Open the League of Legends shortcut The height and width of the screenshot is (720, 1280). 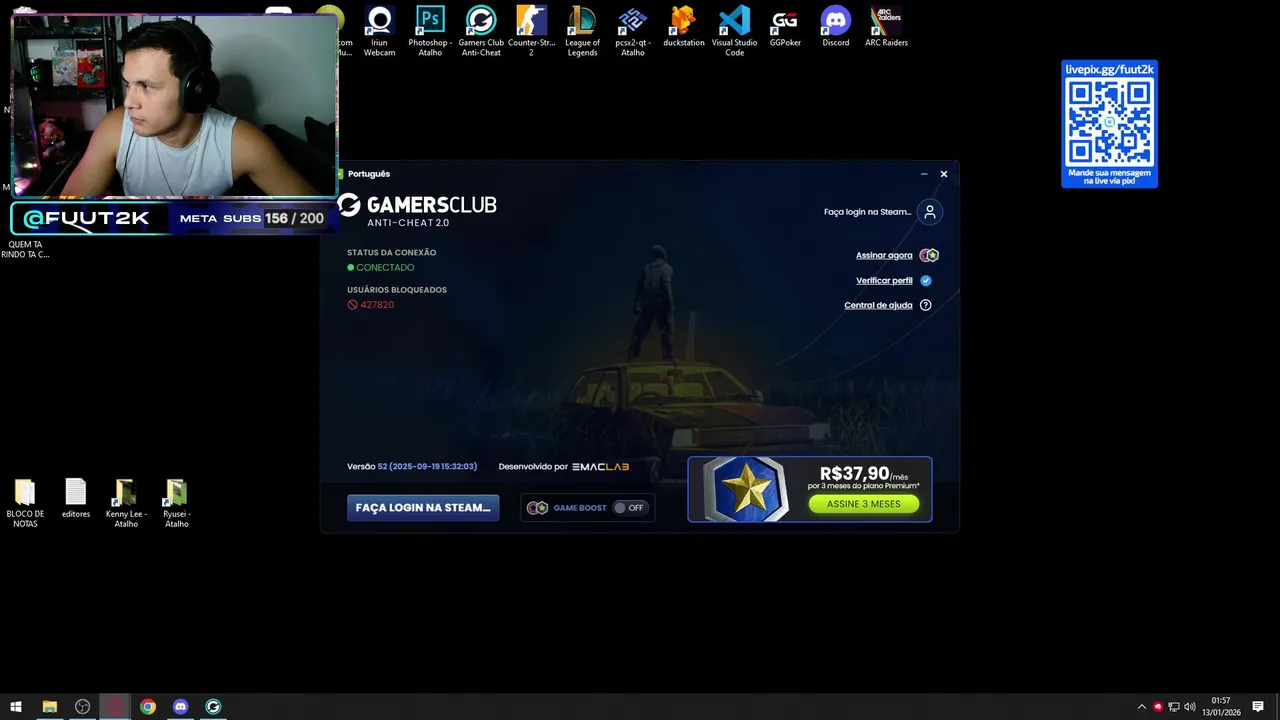click(x=582, y=31)
